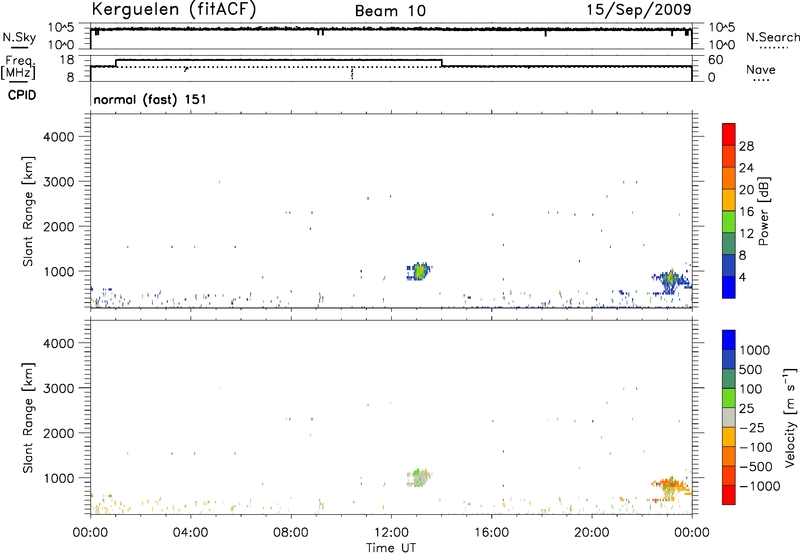This screenshot has width=800, height=554.
Task: Click the '12:00' time tick label
Action: pos(391,533)
